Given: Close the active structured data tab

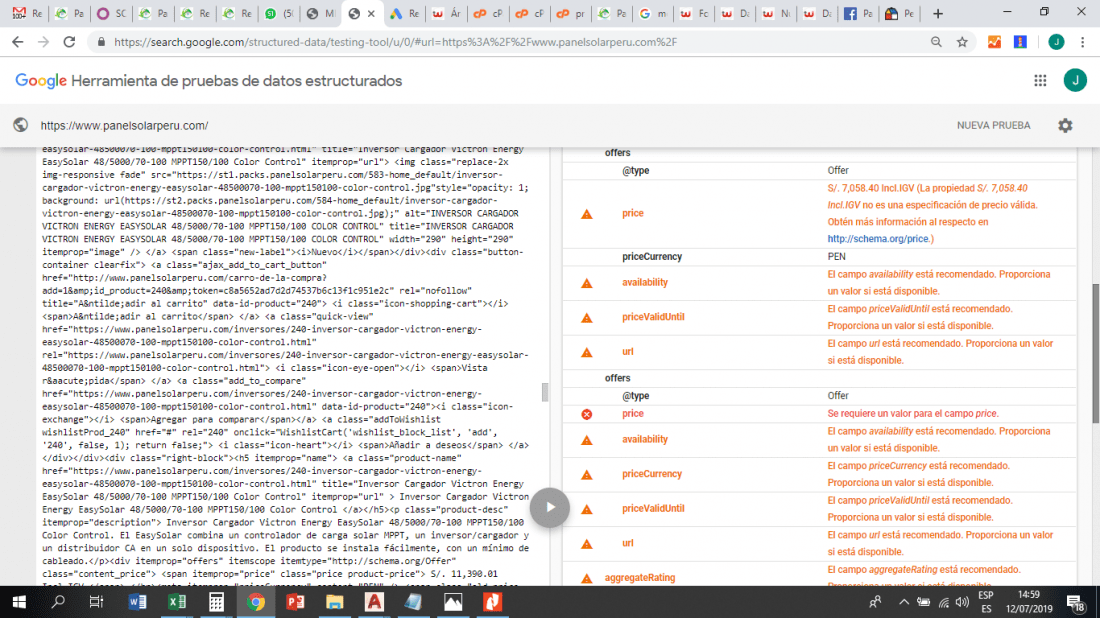Looking at the screenshot, I should pyautogui.click(x=371, y=13).
